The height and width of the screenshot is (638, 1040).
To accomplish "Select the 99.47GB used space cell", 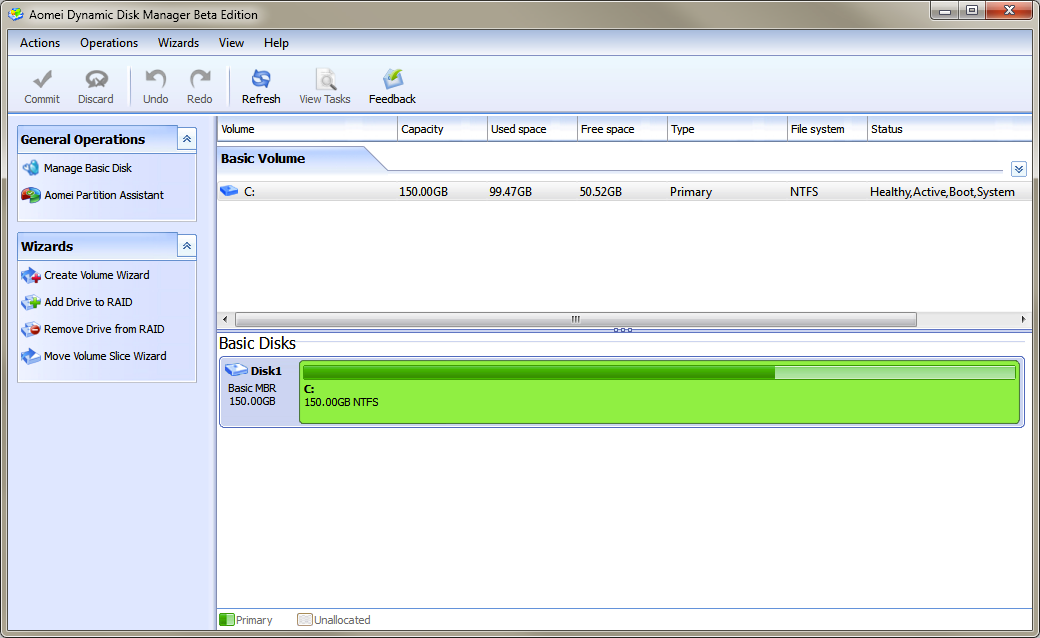I will [511, 192].
